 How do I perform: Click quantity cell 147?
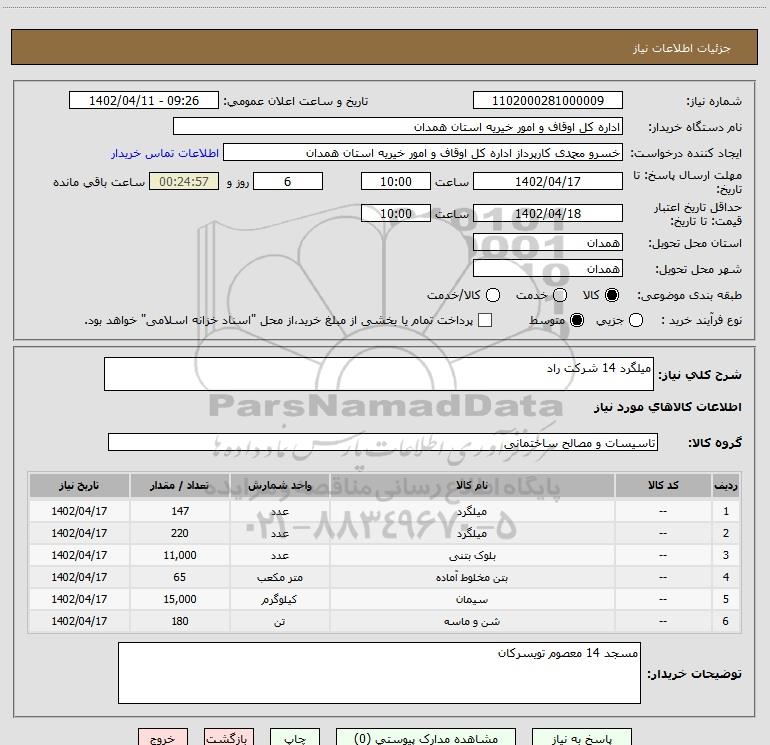click(180, 511)
